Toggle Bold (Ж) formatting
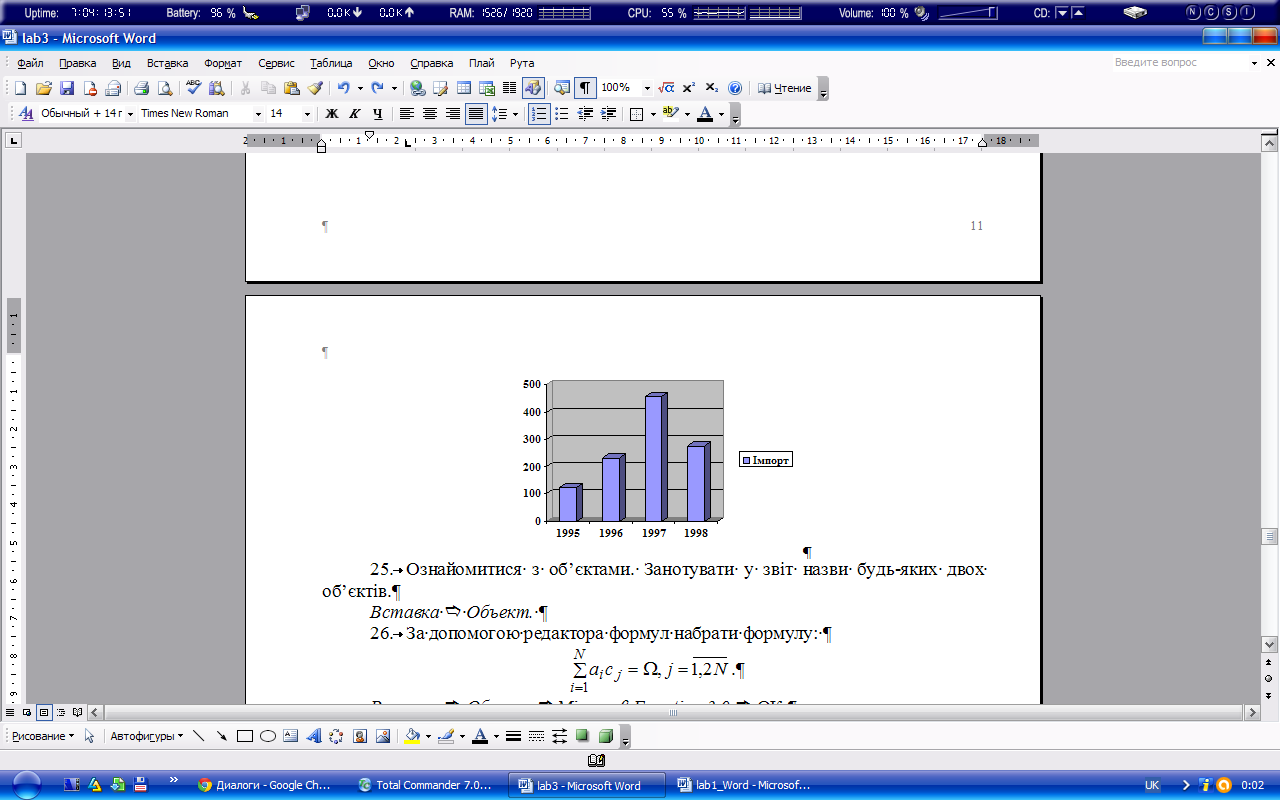The height and width of the screenshot is (800, 1280). pos(332,114)
